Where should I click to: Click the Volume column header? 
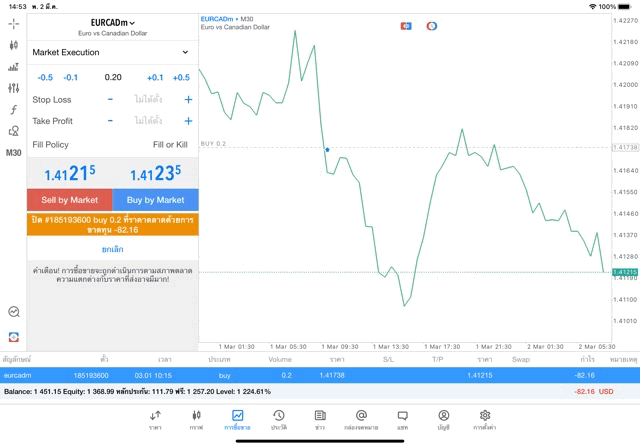pyautogui.click(x=280, y=359)
